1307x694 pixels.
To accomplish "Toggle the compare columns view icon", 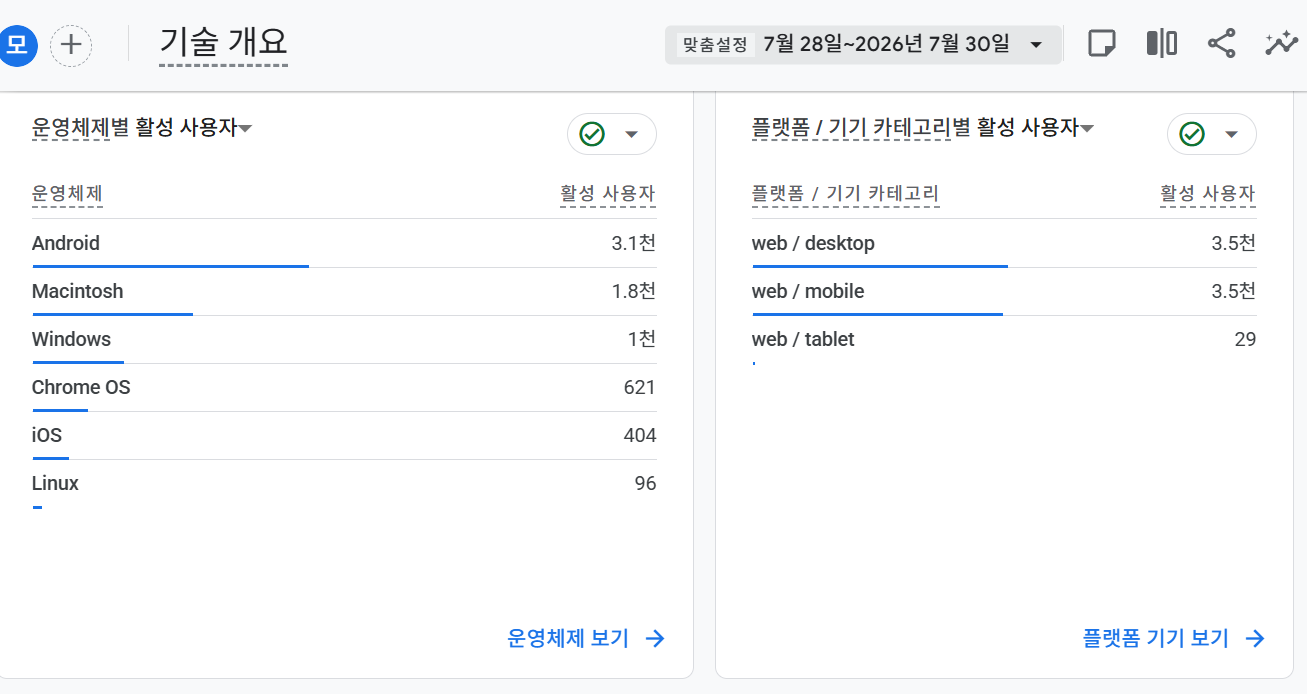I will pos(1161,44).
